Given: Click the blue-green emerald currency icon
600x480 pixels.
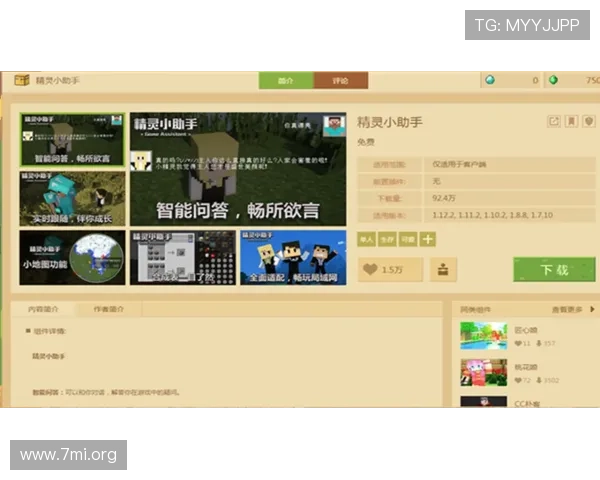Looking at the screenshot, I should point(490,80).
